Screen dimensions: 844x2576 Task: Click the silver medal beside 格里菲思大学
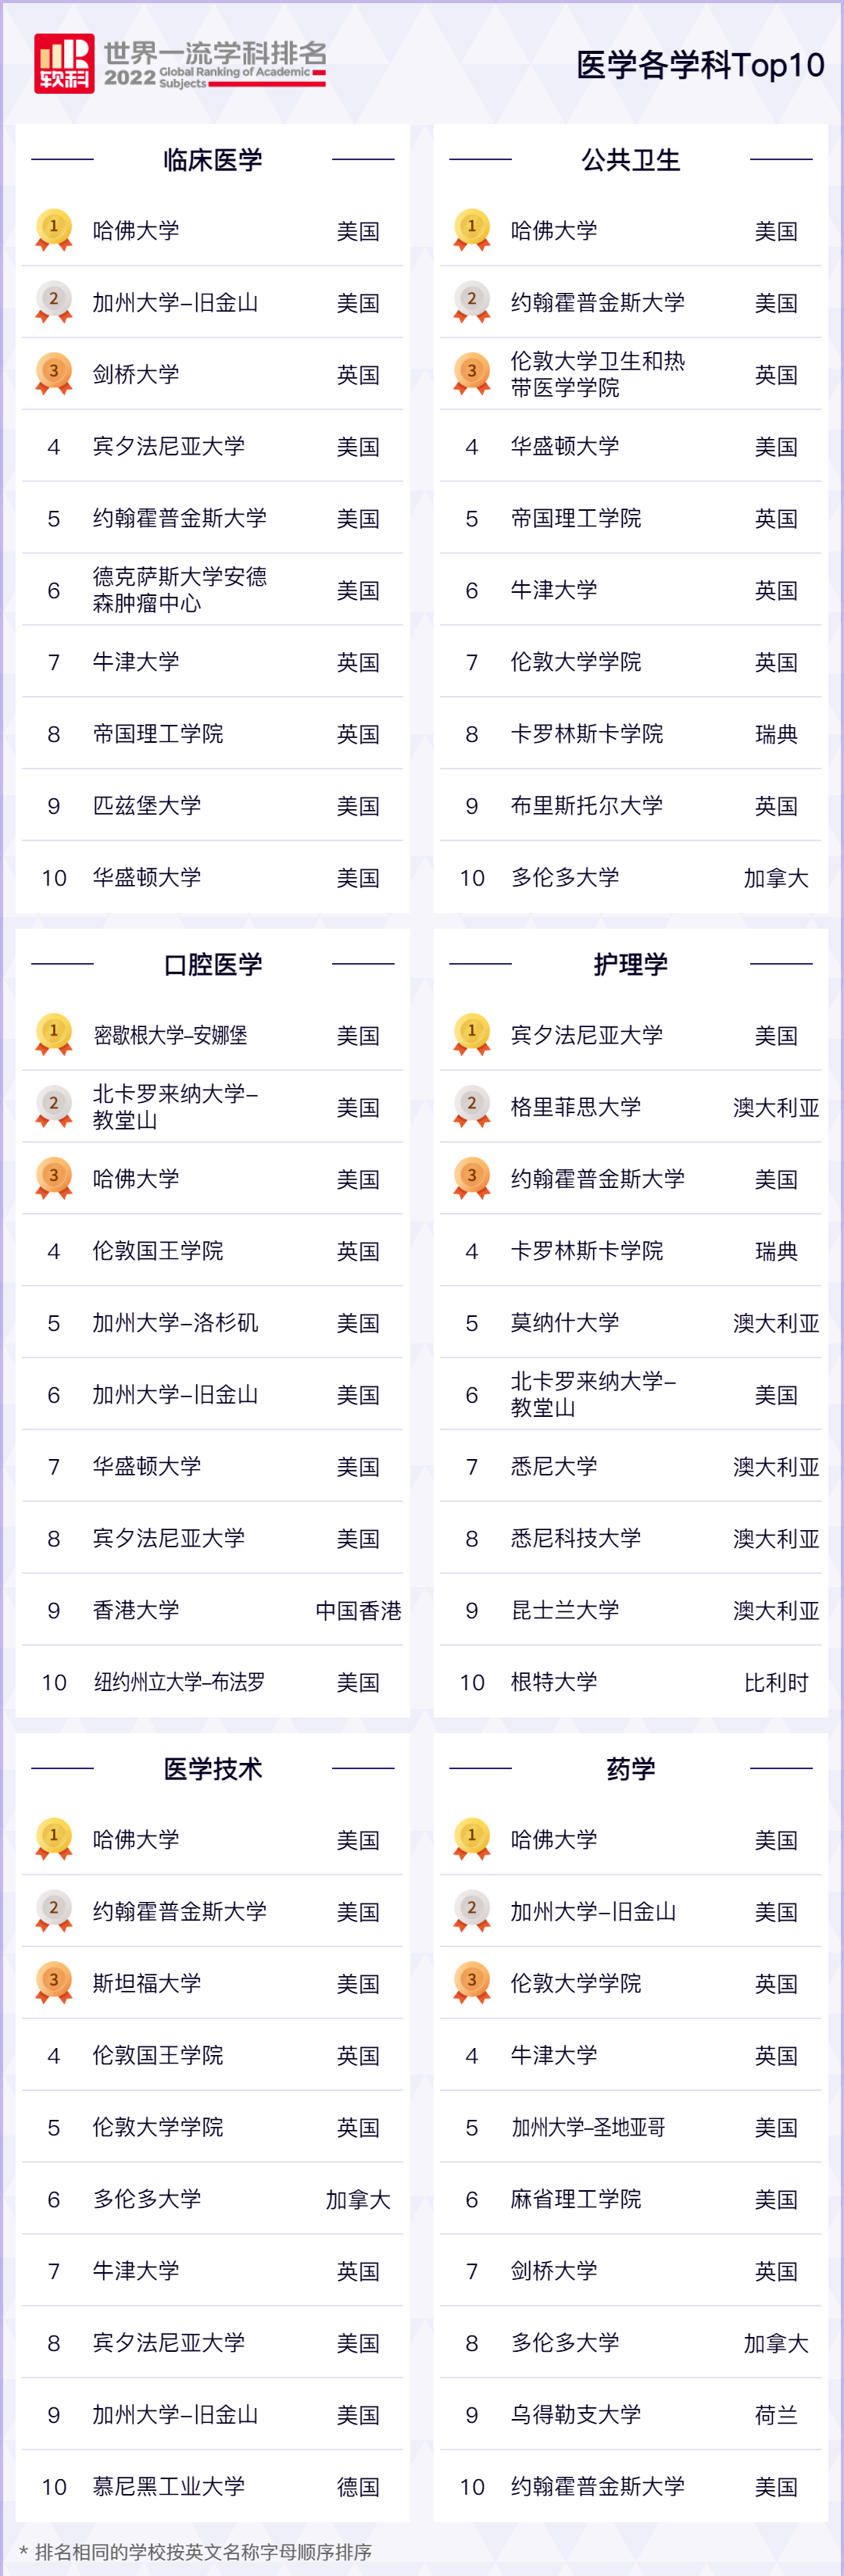pos(472,1106)
